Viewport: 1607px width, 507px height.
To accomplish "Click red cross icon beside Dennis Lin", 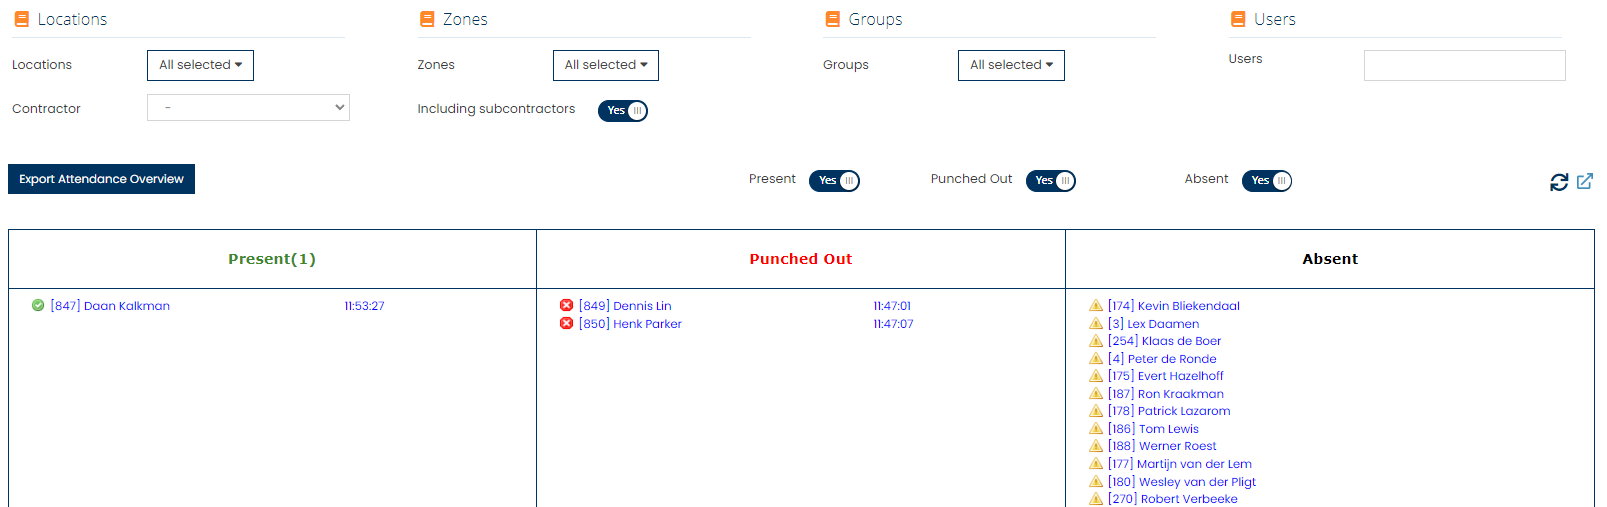I will pyautogui.click(x=566, y=305).
